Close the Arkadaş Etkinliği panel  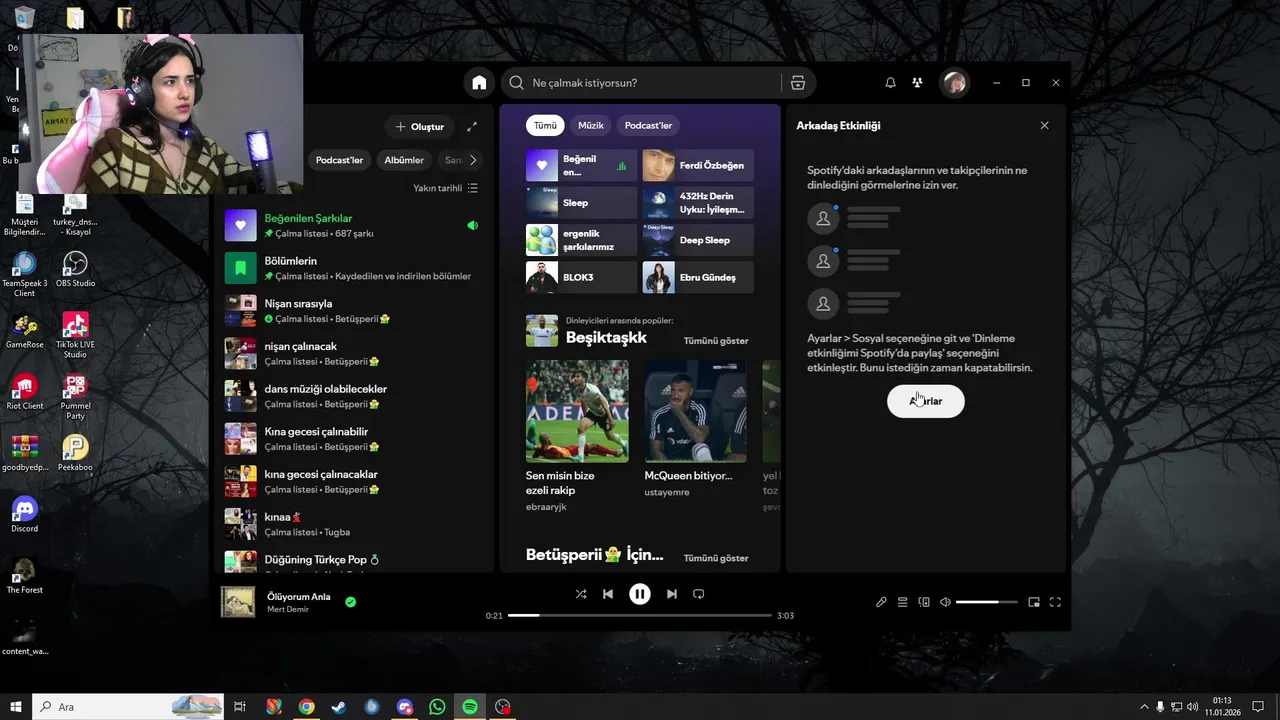coord(1044,126)
